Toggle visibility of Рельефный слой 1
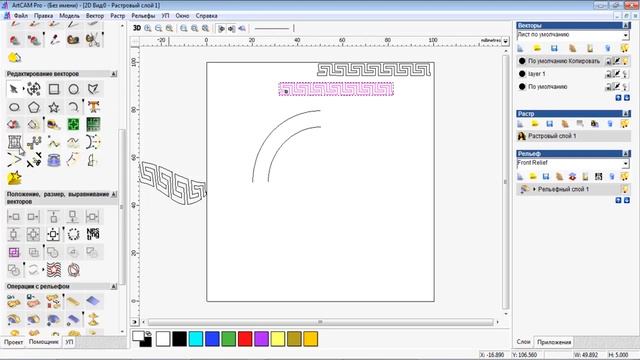 [x=624, y=189]
